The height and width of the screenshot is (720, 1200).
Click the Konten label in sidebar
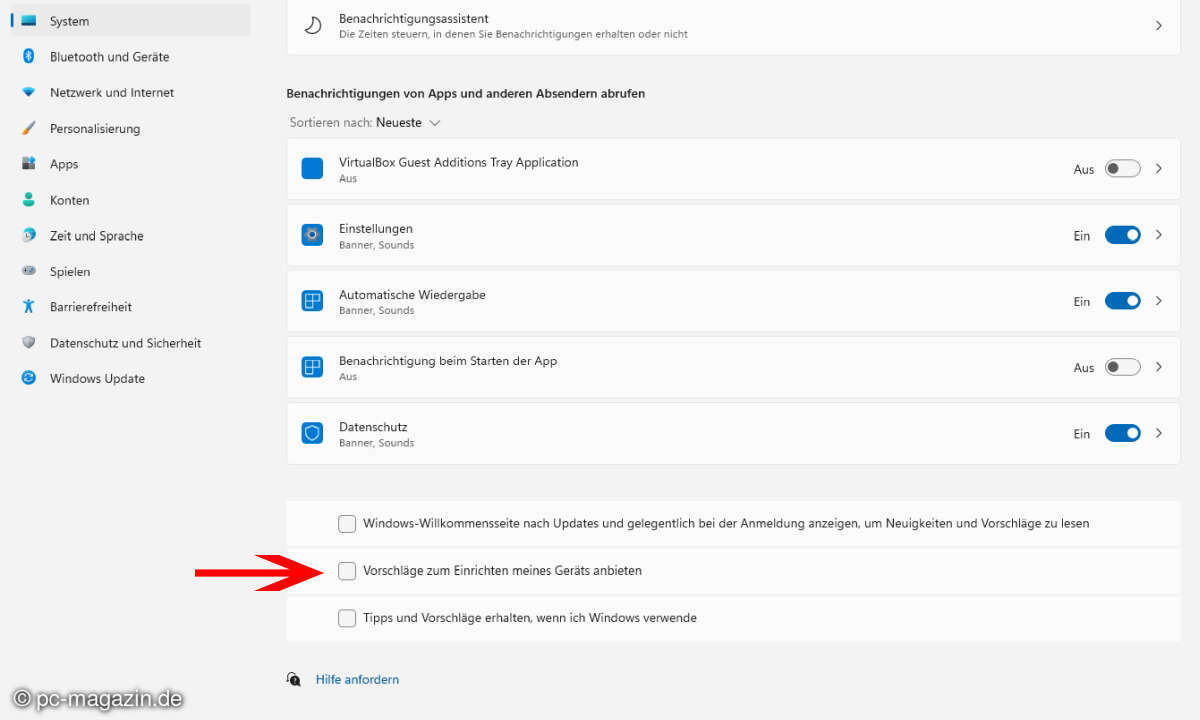70,200
